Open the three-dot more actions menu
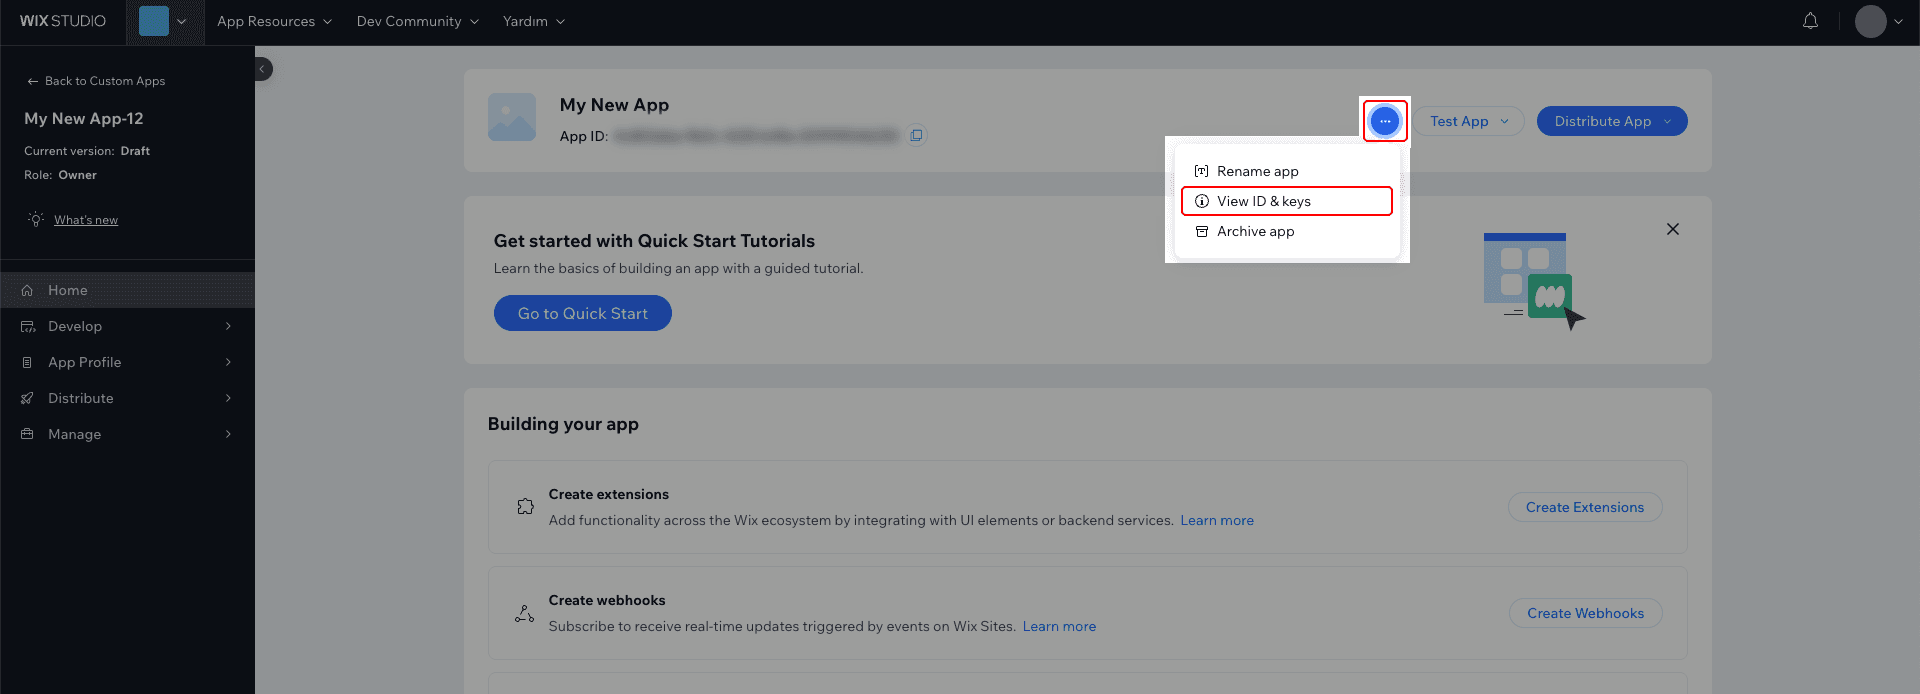 pyautogui.click(x=1385, y=121)
